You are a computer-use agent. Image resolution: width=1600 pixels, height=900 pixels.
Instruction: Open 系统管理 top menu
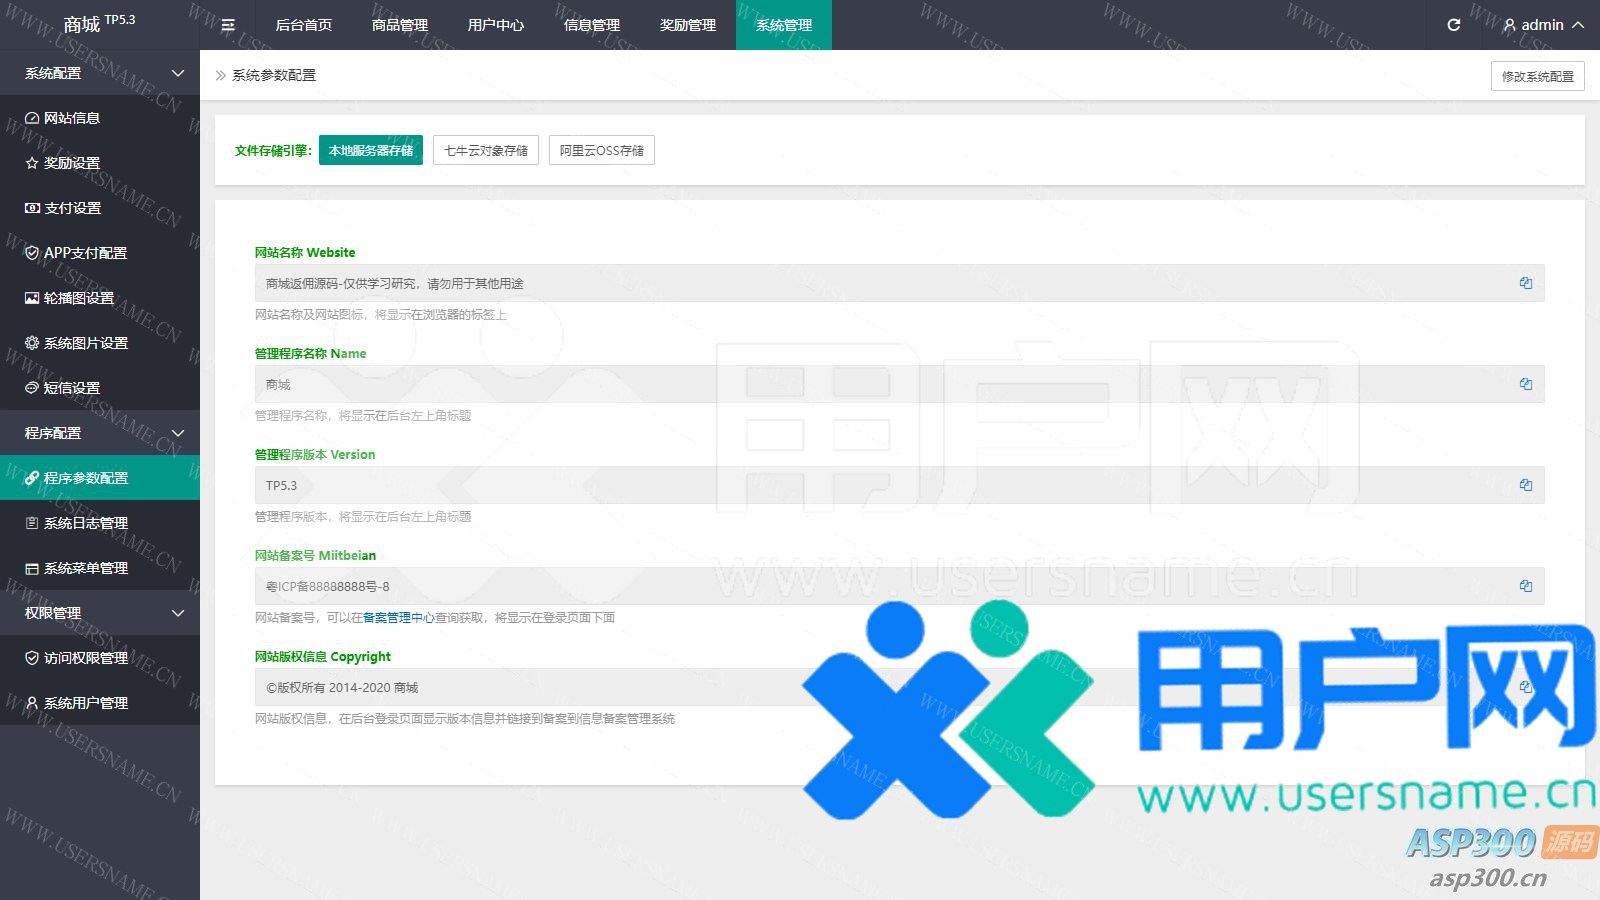pos(784,25)
